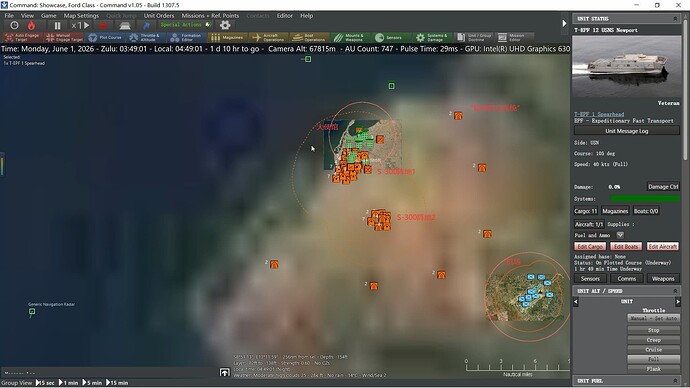
Task: Click the ship silhouette icon in the toolbar
Action: pos(125,26)
